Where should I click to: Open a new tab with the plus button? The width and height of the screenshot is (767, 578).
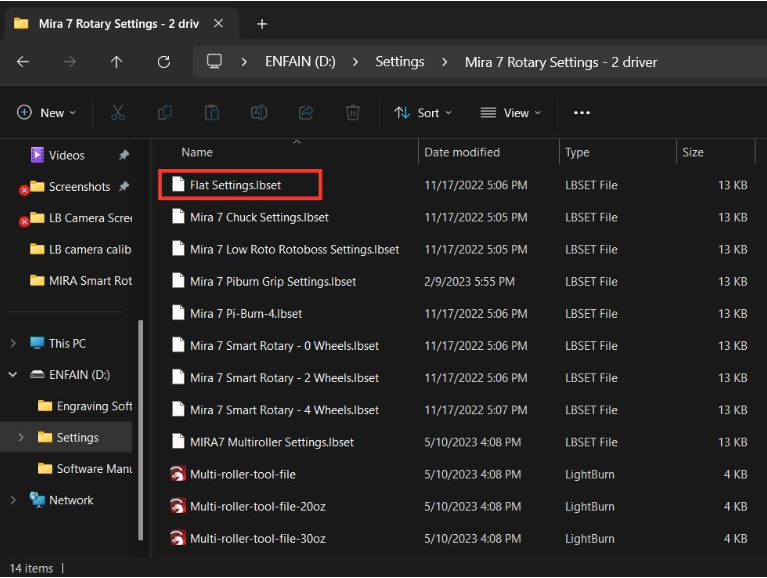262,24
